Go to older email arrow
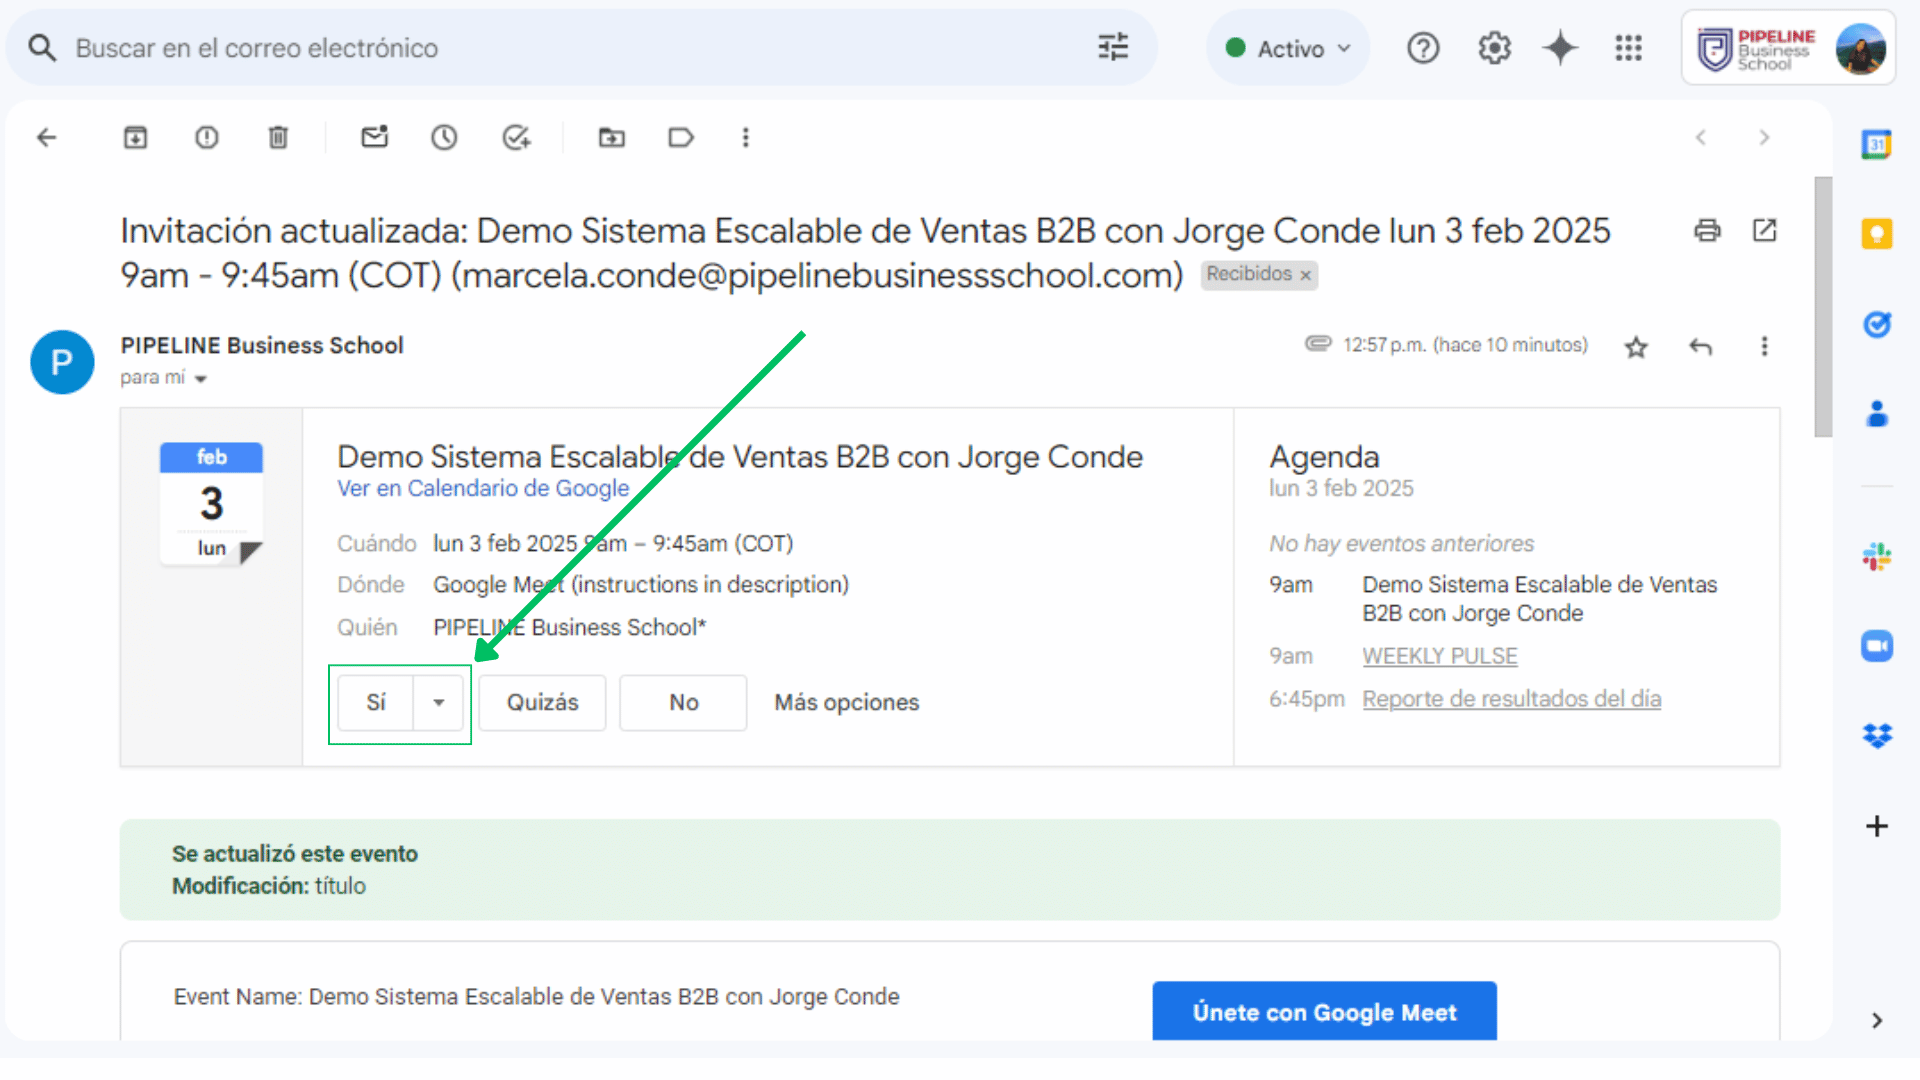Screen dimensions: 1920x1080 pyautogui.click(x=1764, y=138)
